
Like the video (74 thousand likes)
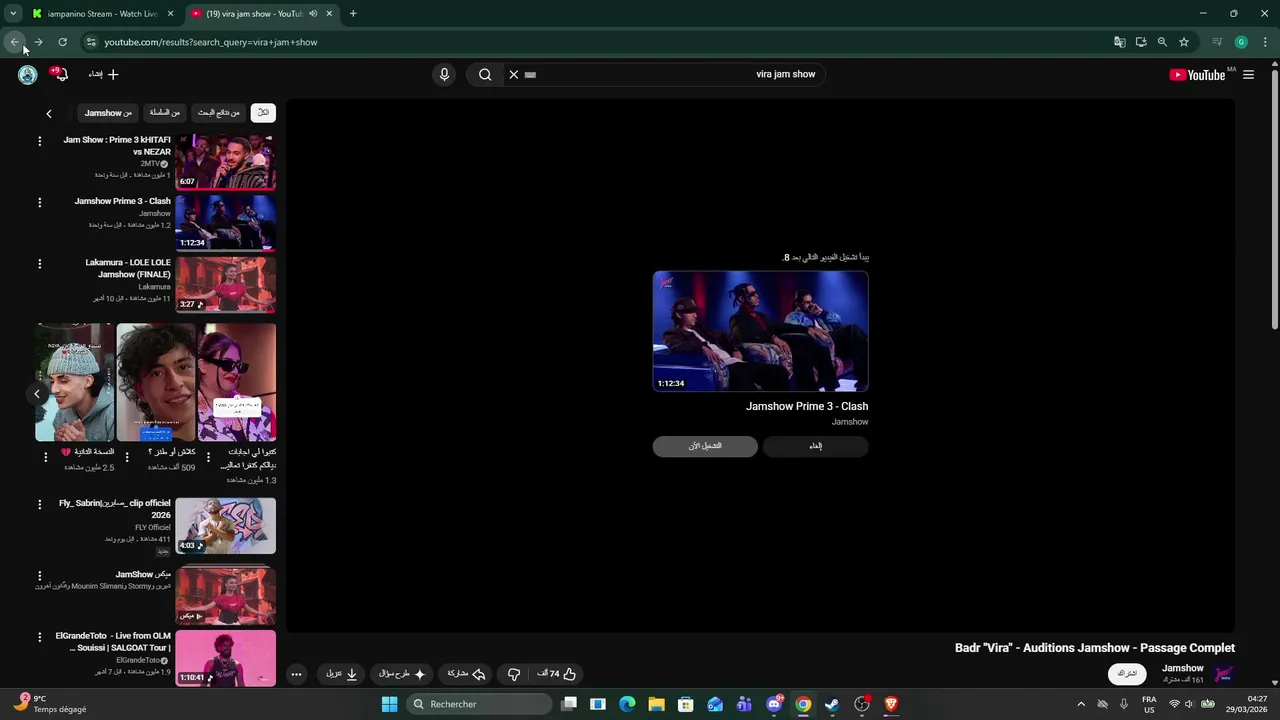(556, 674)
